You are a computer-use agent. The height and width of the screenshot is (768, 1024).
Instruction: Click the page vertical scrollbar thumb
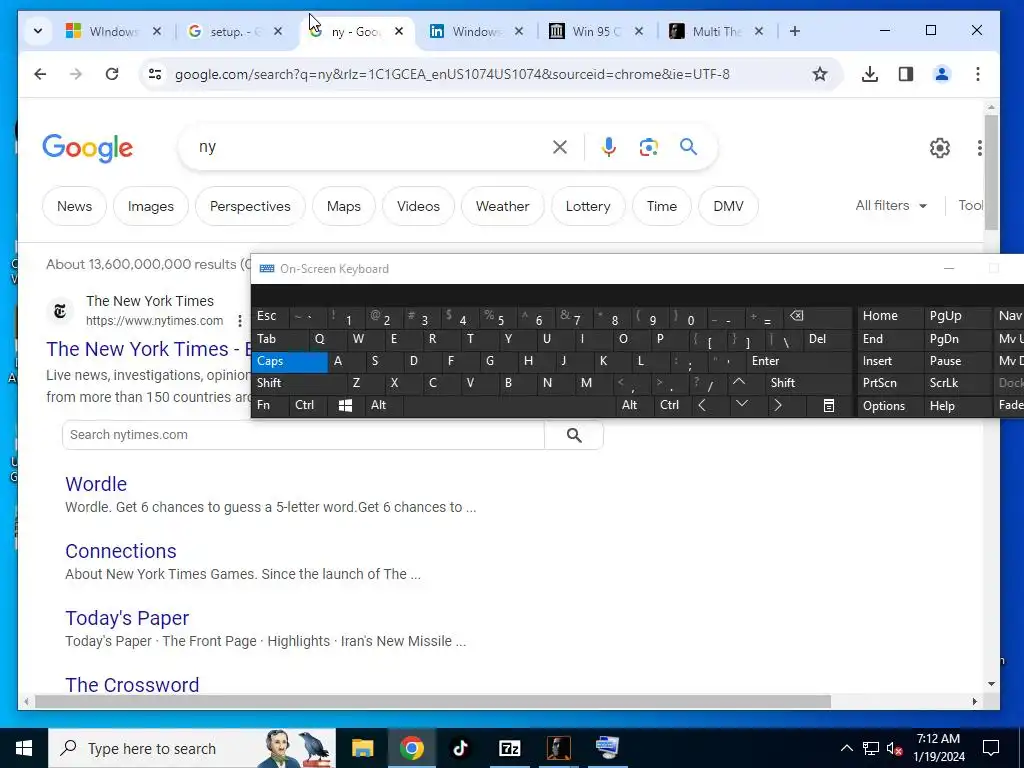991,172
